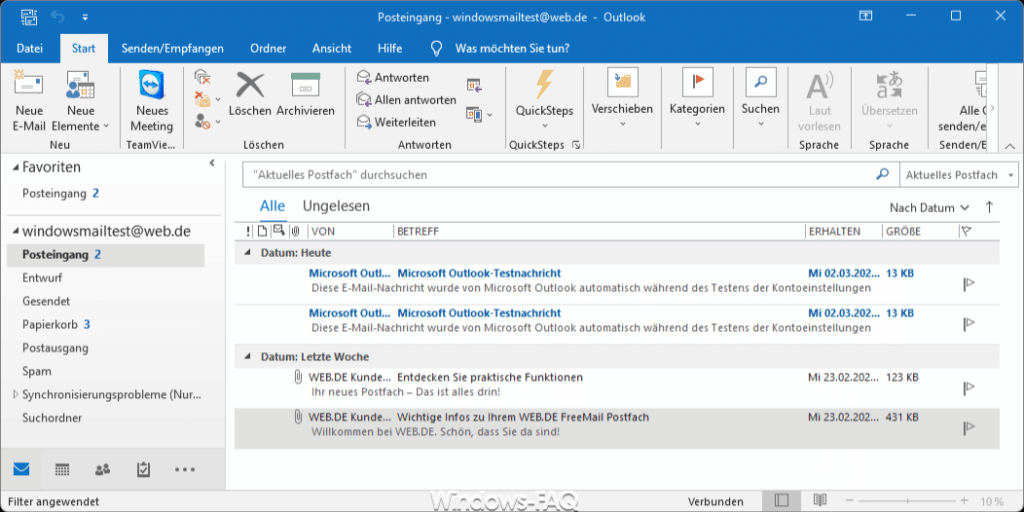Click the reply with meeting icon
The height and width of the screenshot is (512, 1024).
point(474,85)
